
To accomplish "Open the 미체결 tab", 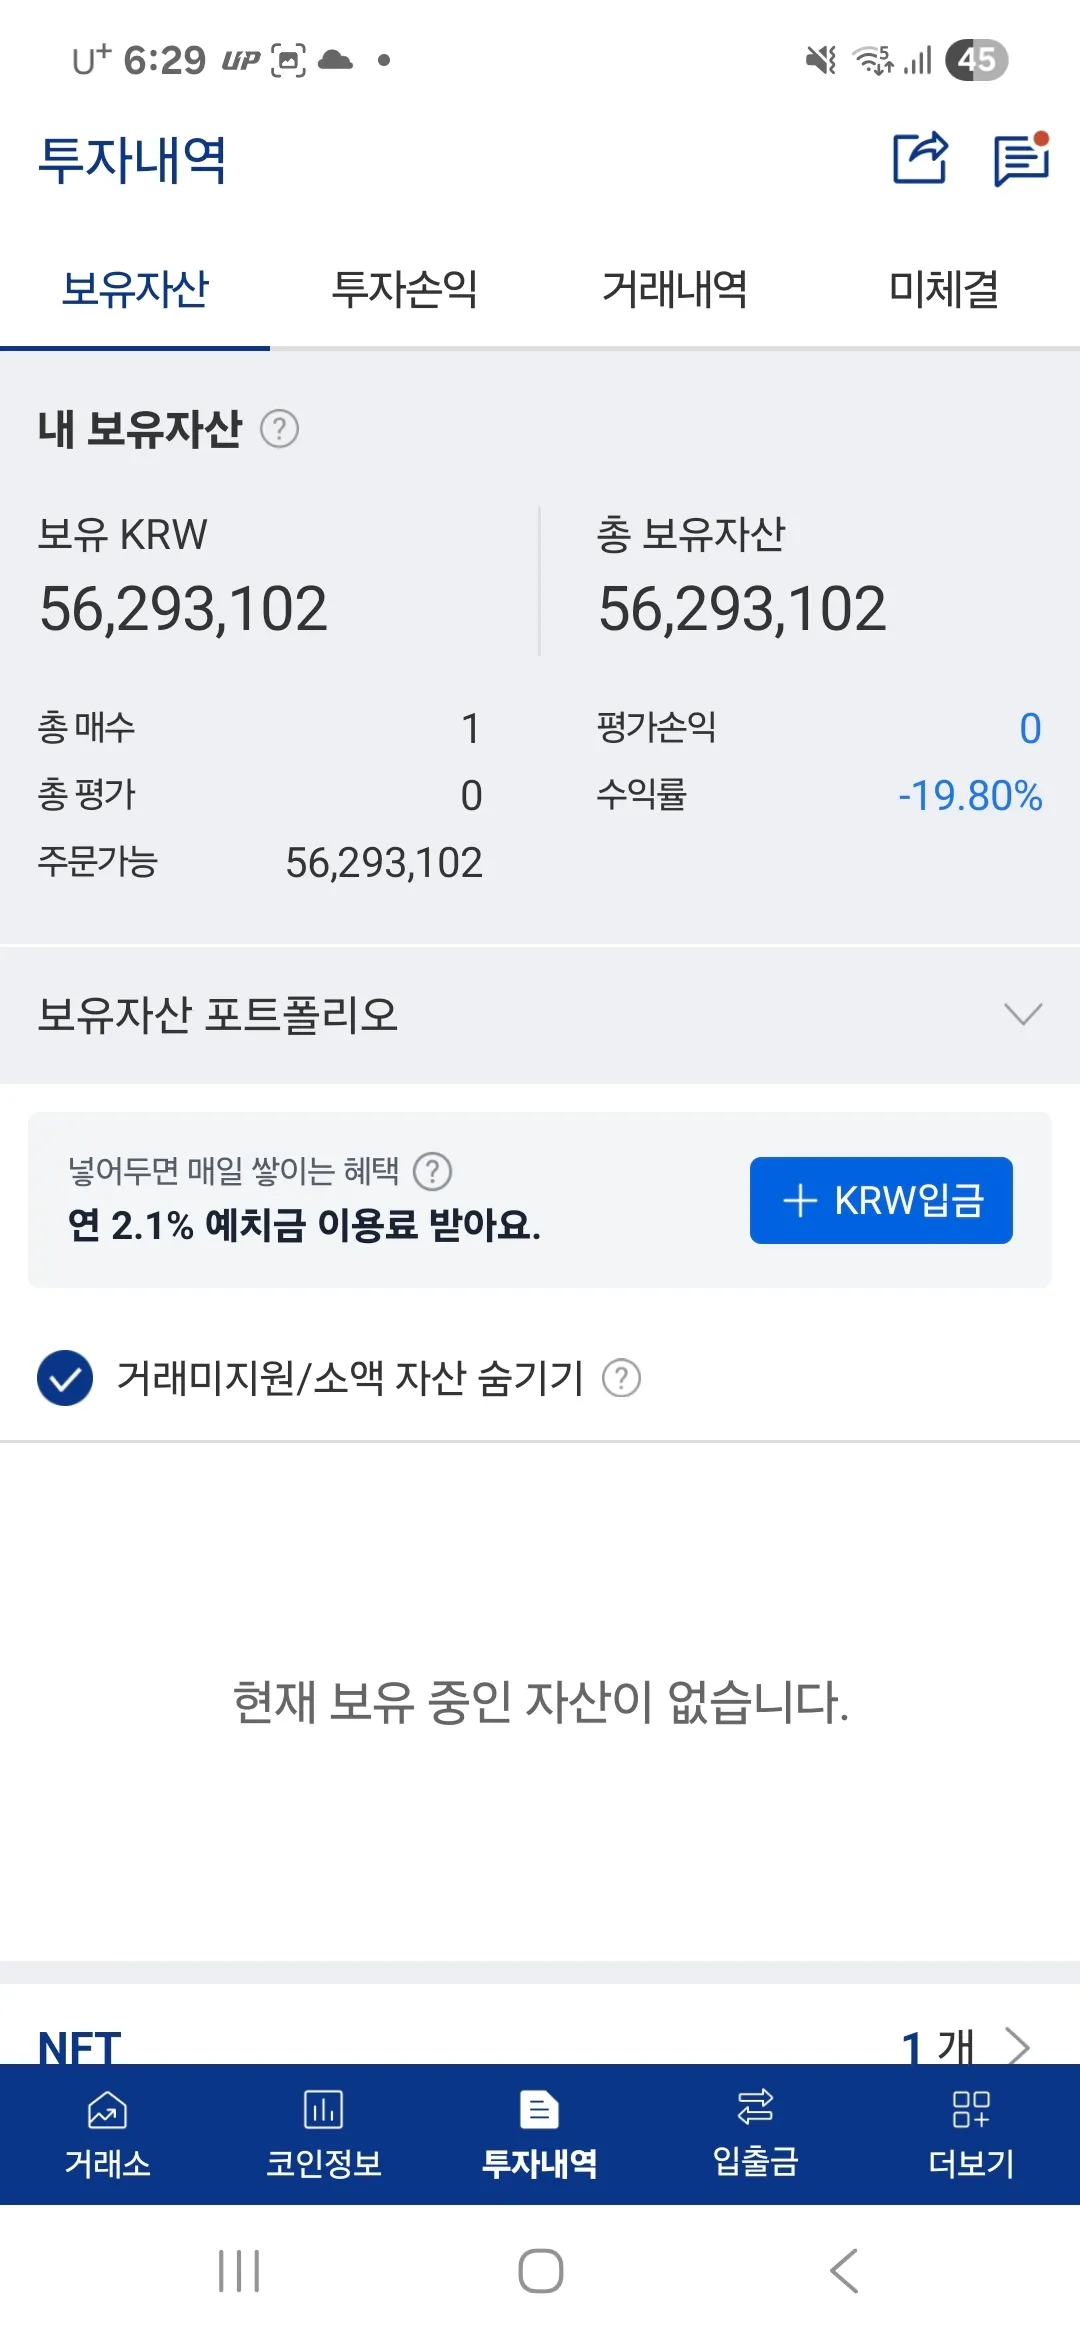I will click(x=944, y=290).
